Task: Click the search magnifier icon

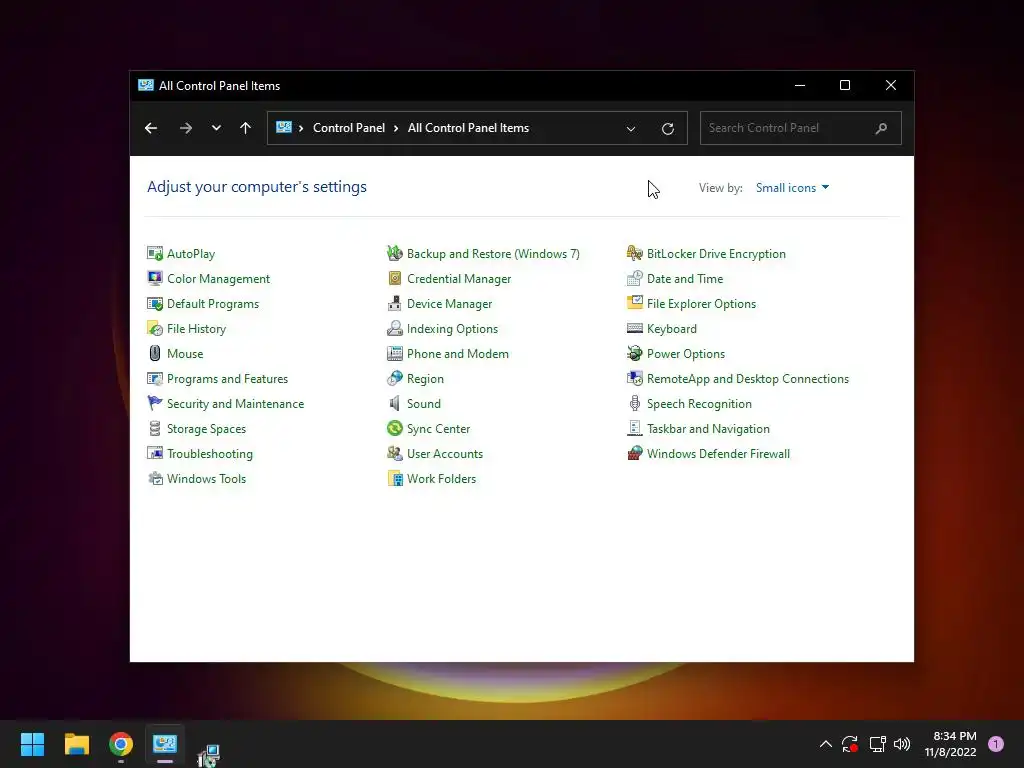Action: [881, 128]
